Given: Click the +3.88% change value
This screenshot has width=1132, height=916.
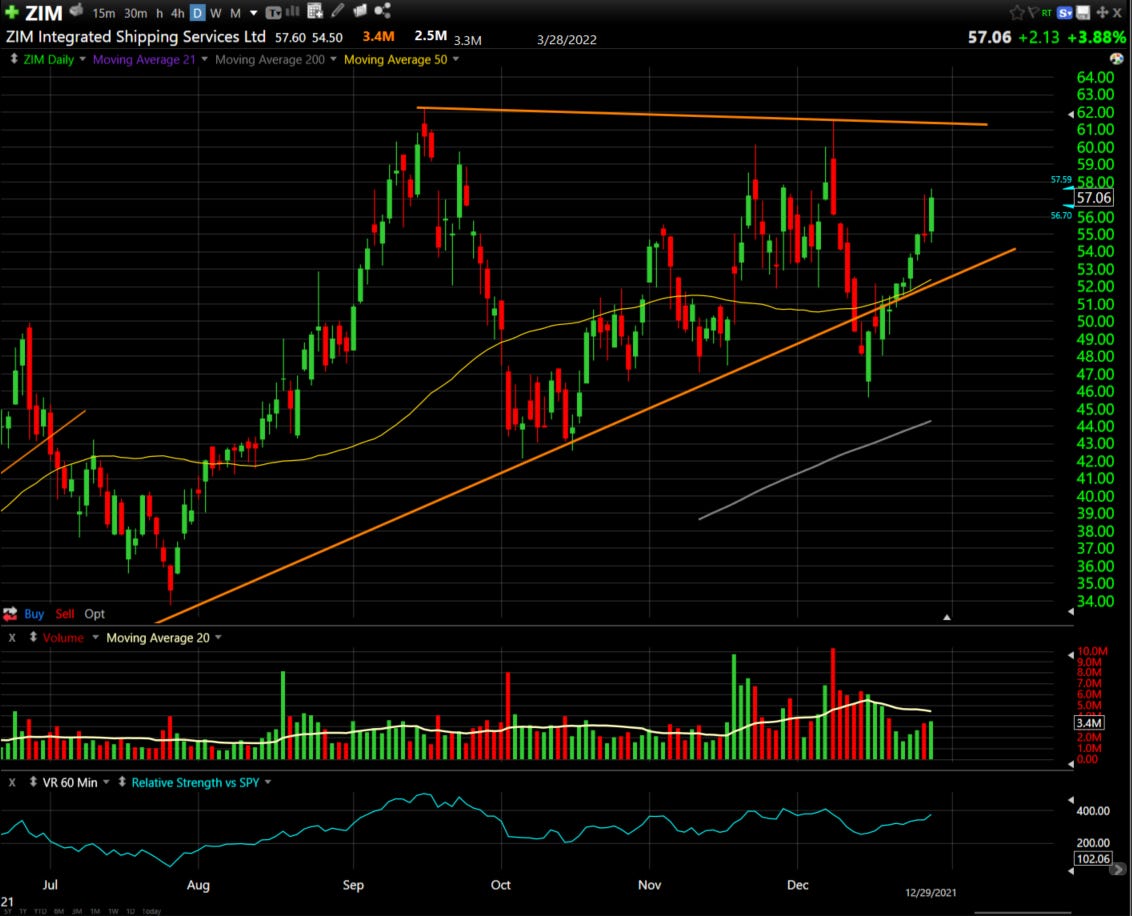Looking at the screenshot, I should 1097,37.
